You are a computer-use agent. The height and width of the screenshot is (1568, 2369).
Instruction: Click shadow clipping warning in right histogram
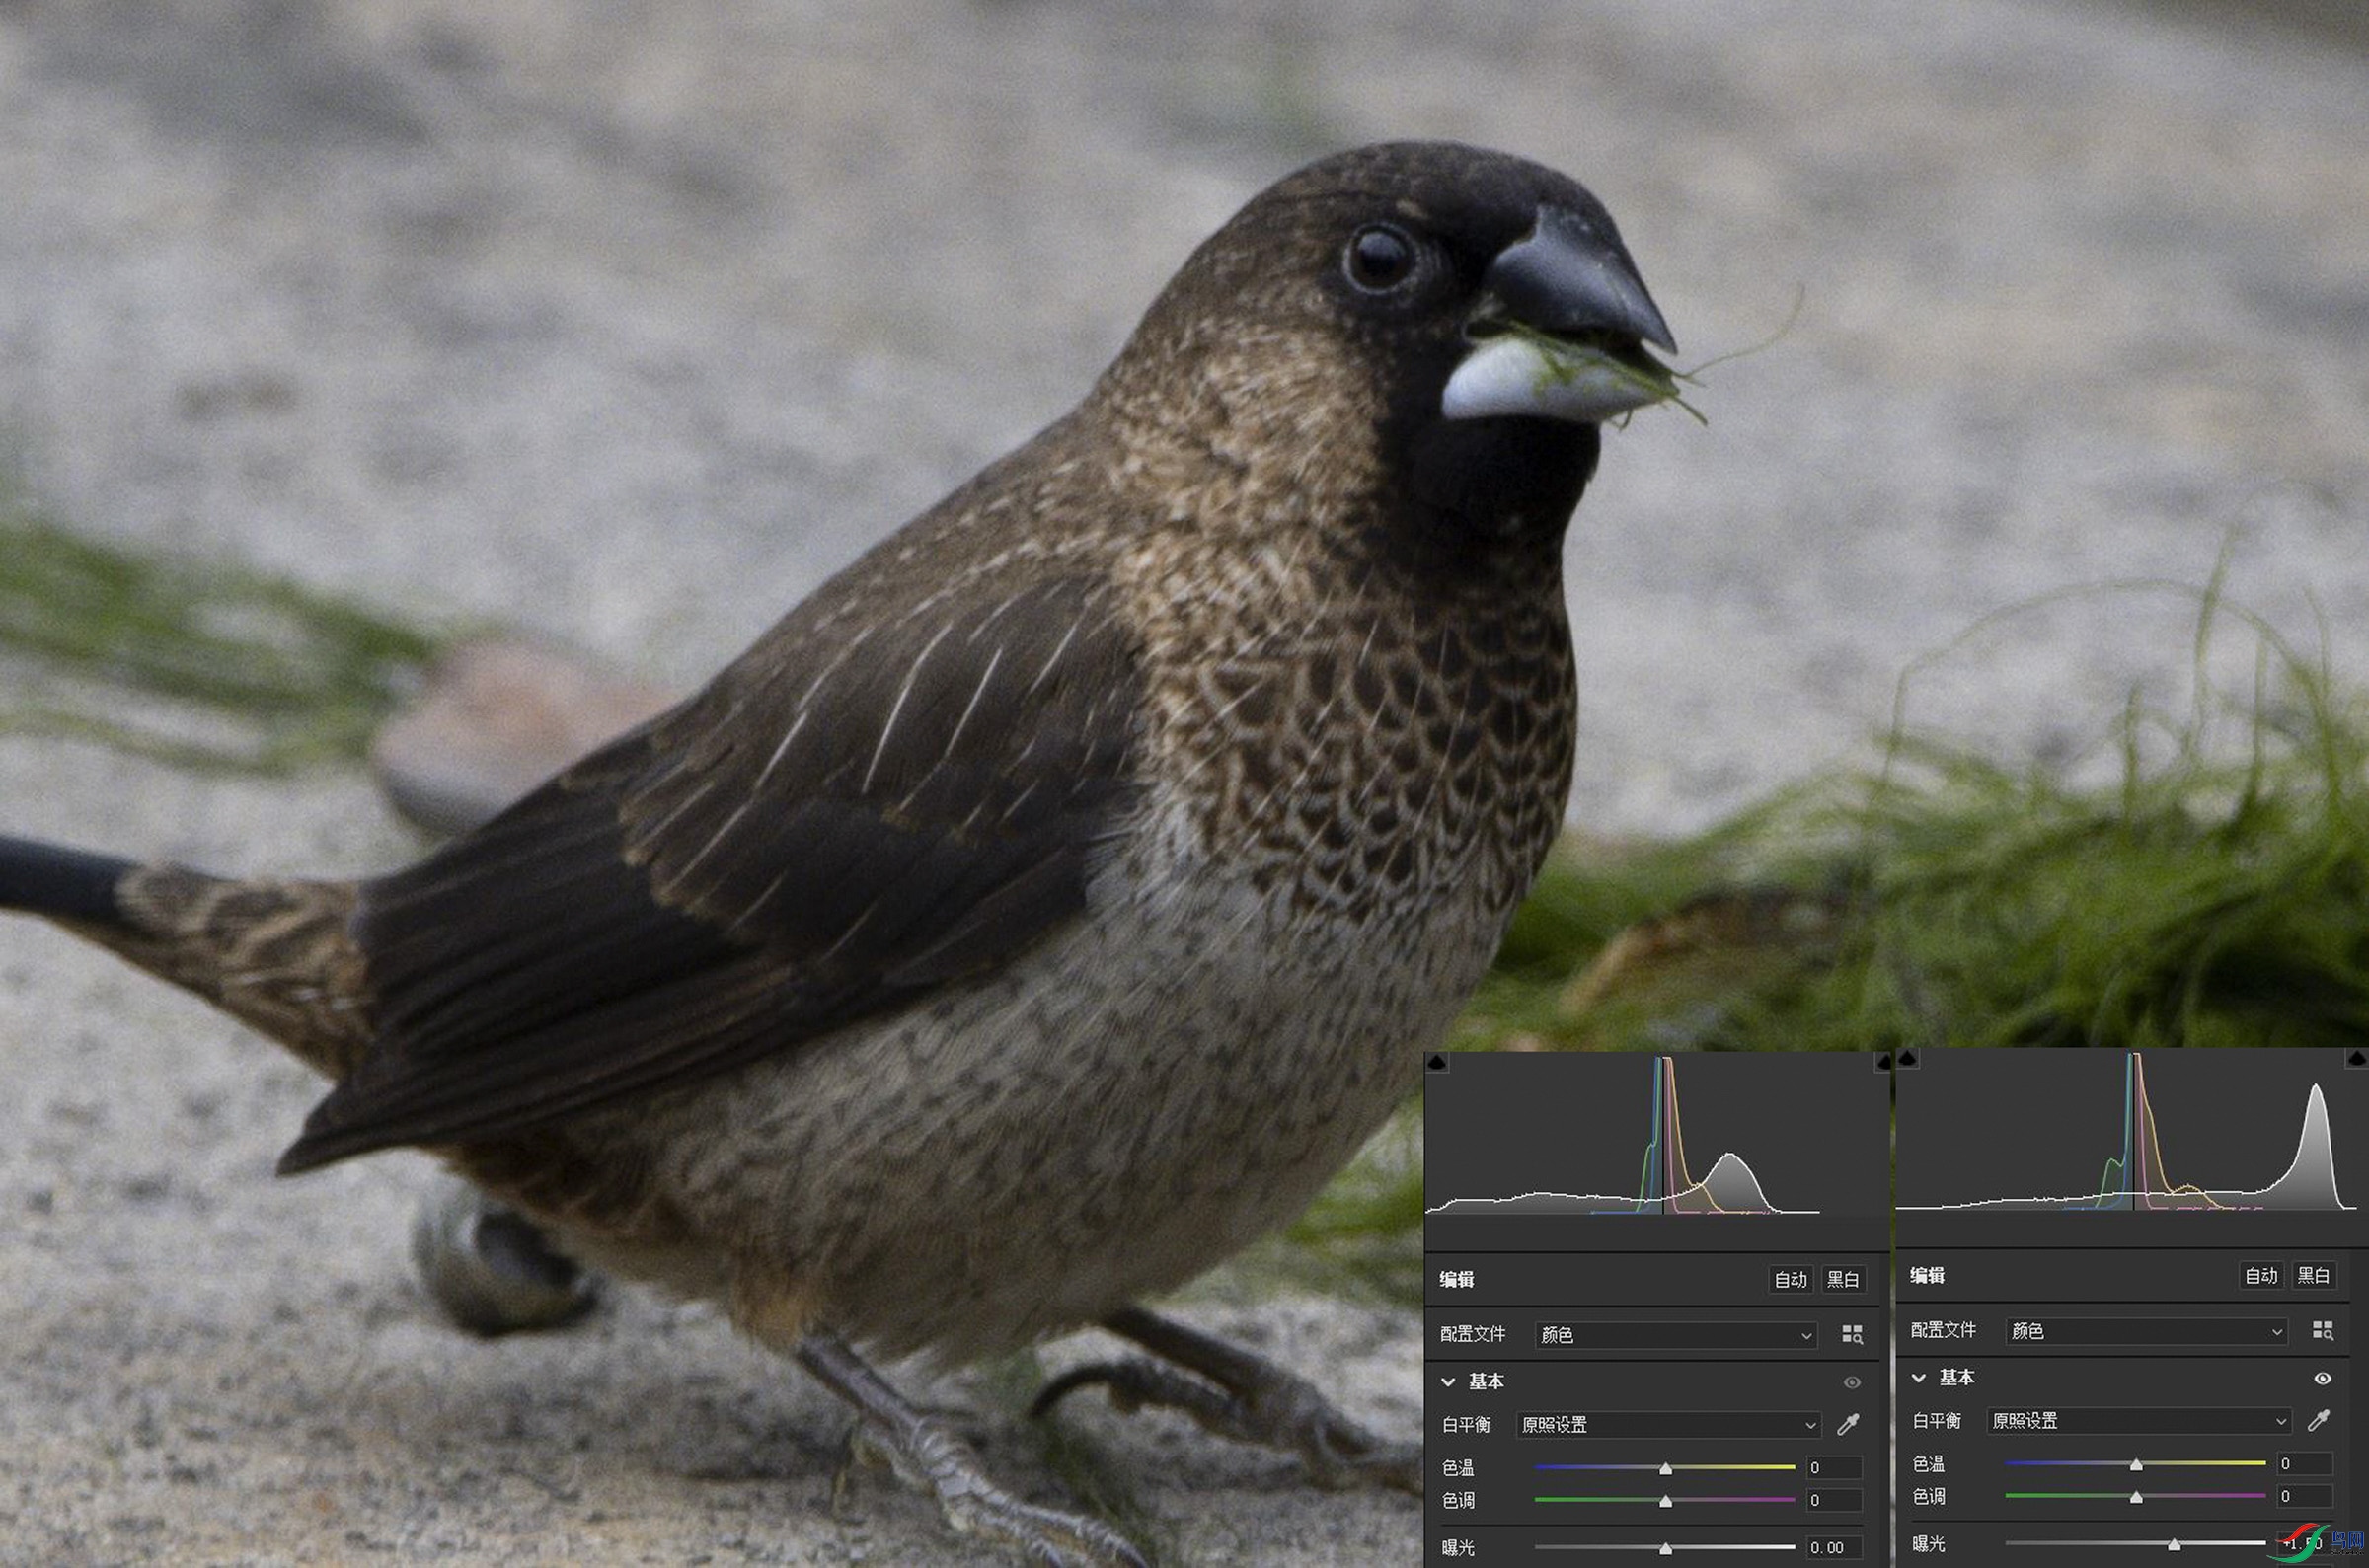(1907, 1058)
